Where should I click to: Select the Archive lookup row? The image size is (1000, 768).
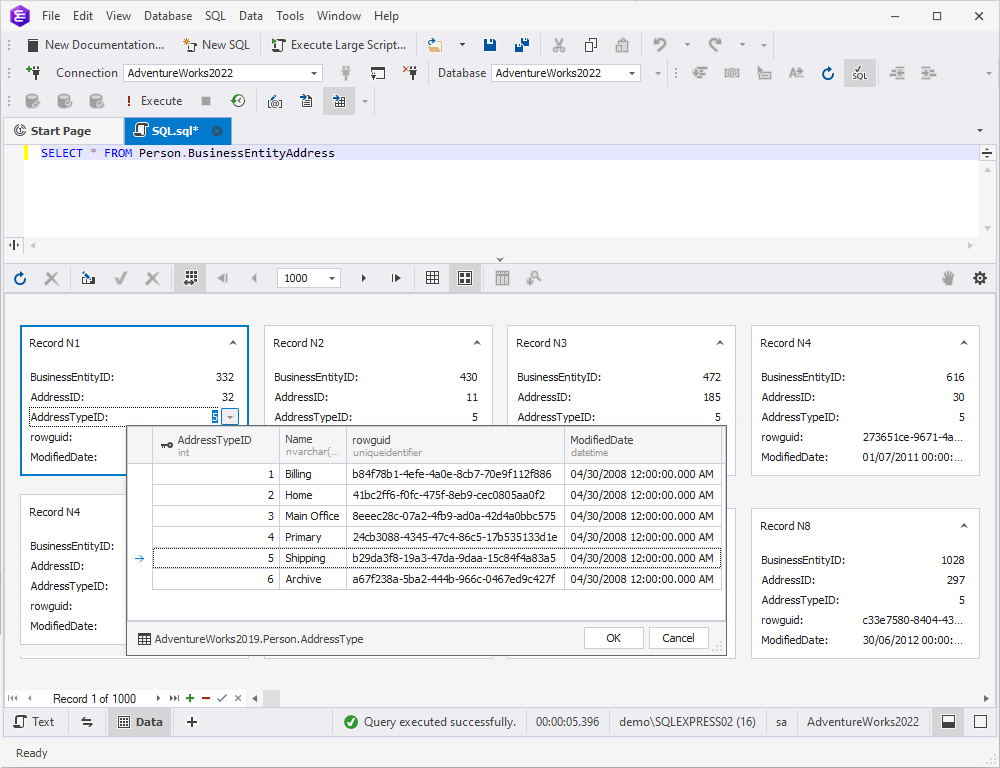pyautogui.click(x=437, y=579)
